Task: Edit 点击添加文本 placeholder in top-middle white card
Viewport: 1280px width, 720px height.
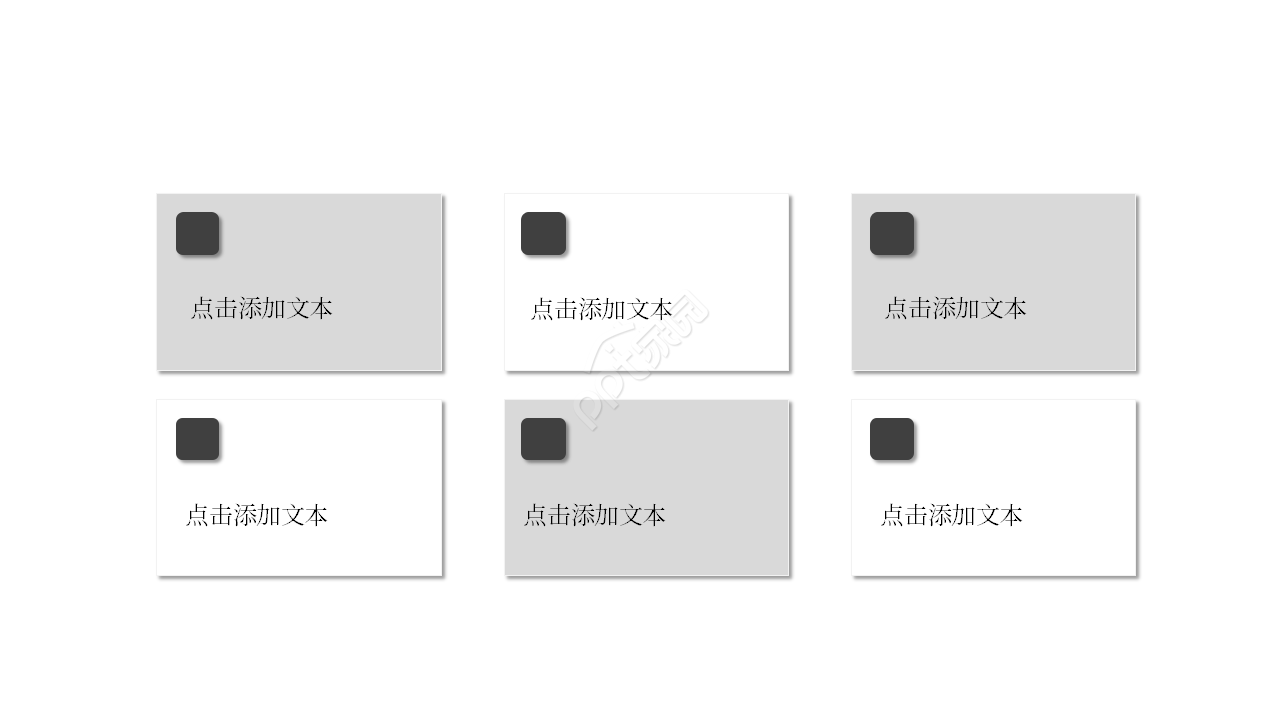Action: [x=600, y=309]
